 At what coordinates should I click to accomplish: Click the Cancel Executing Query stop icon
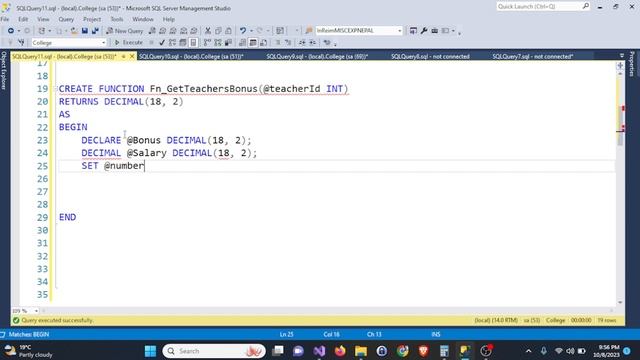[x=151, y=42]
